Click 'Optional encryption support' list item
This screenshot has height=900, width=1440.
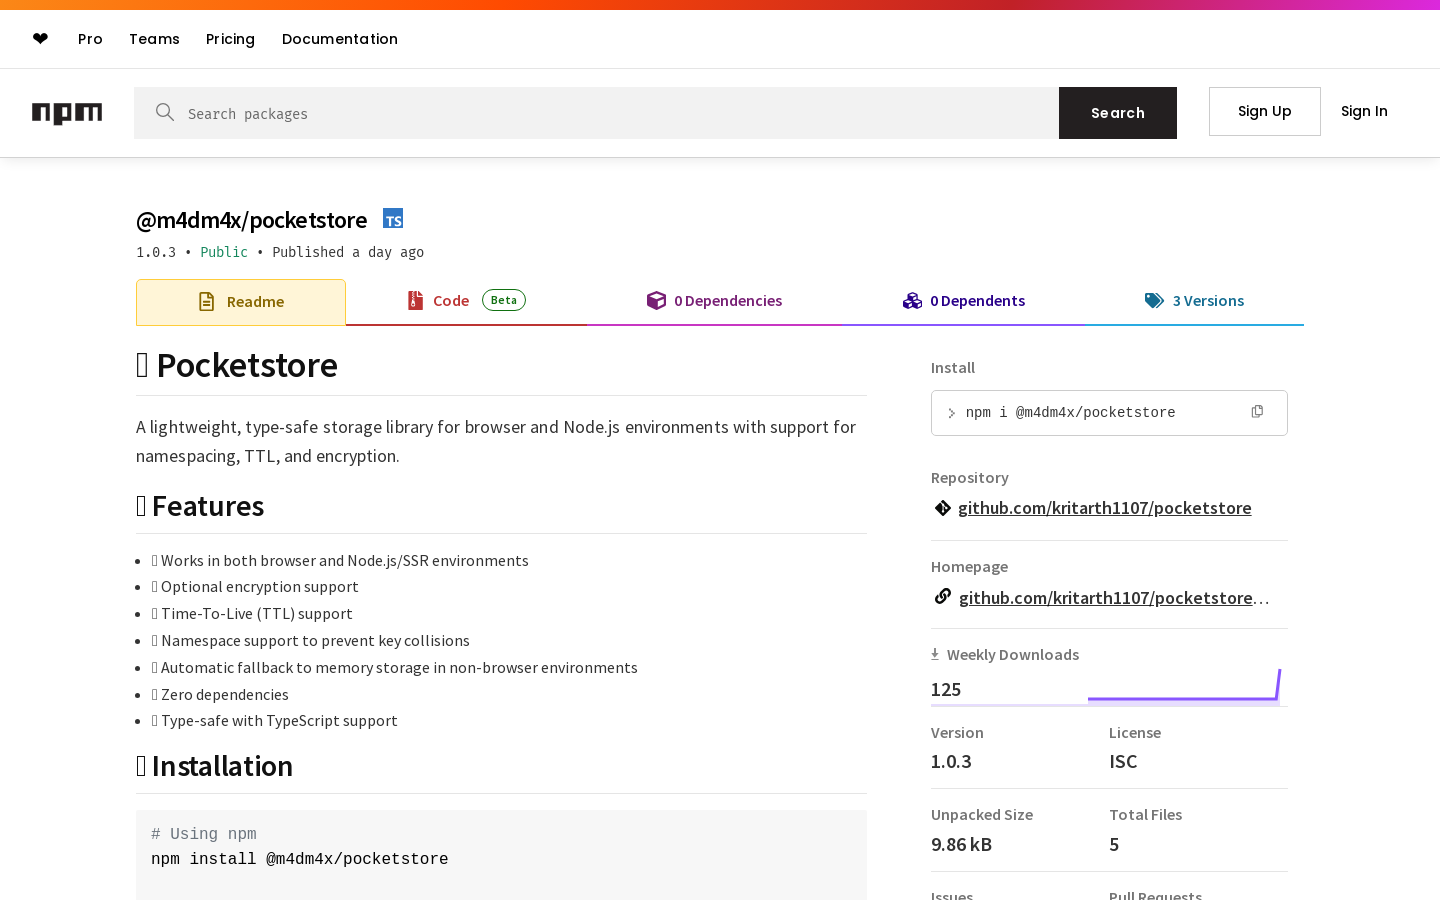click(x=255, y=587)
